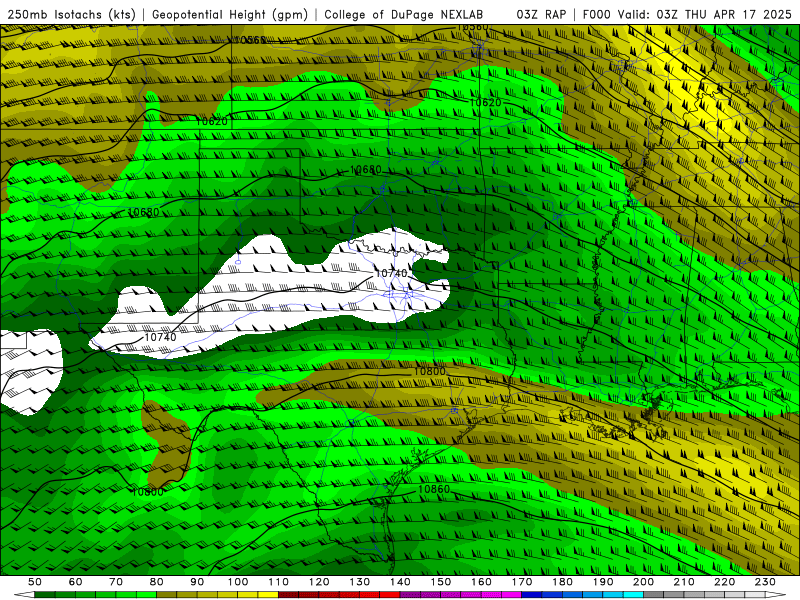The width and height of the screenshot is (800, 600).
Task: Click the 10800 contour label on the olive band
Action: point(429,371)
